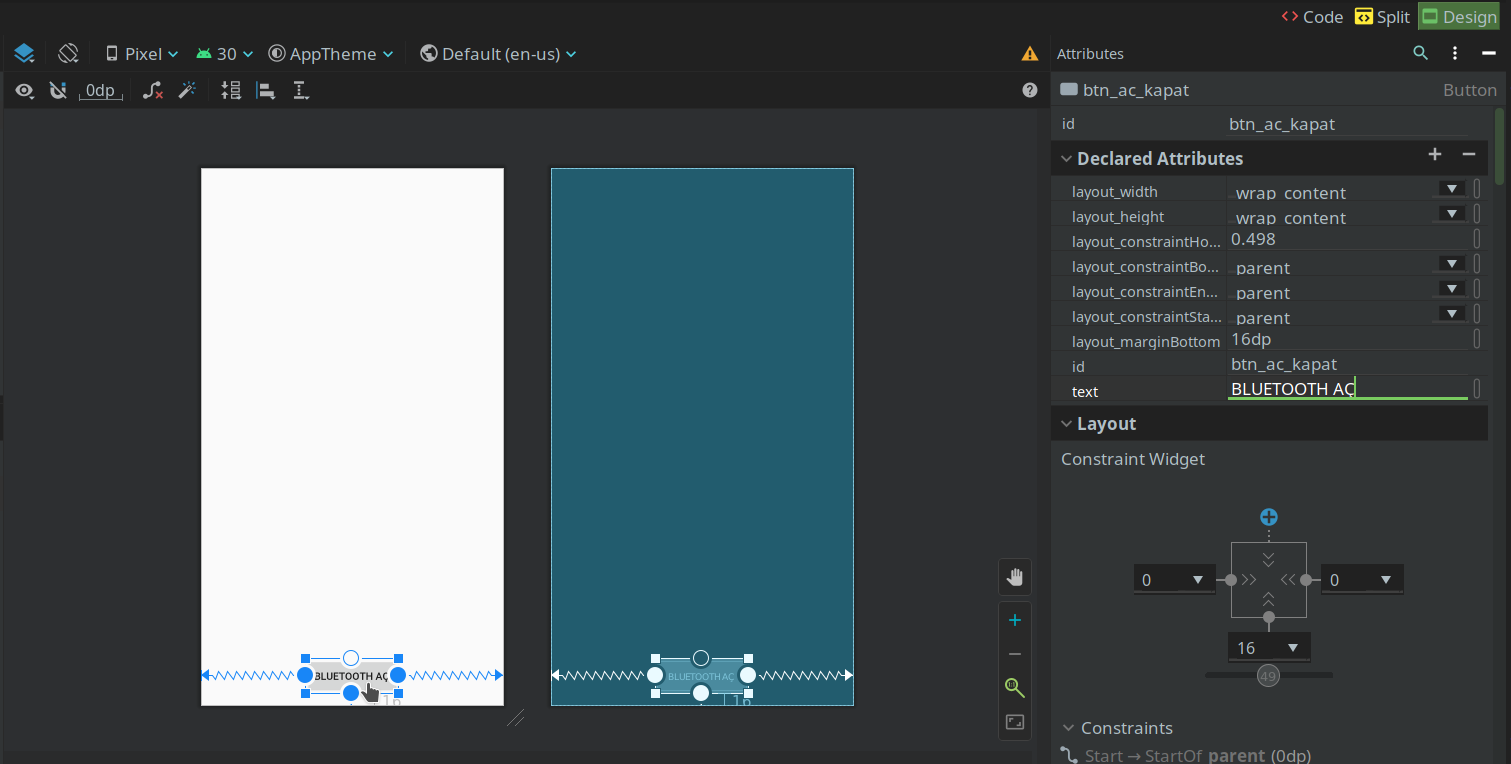Minimize the Attributes panel
Screen dimensions: 1511x764
(1488, 53)
